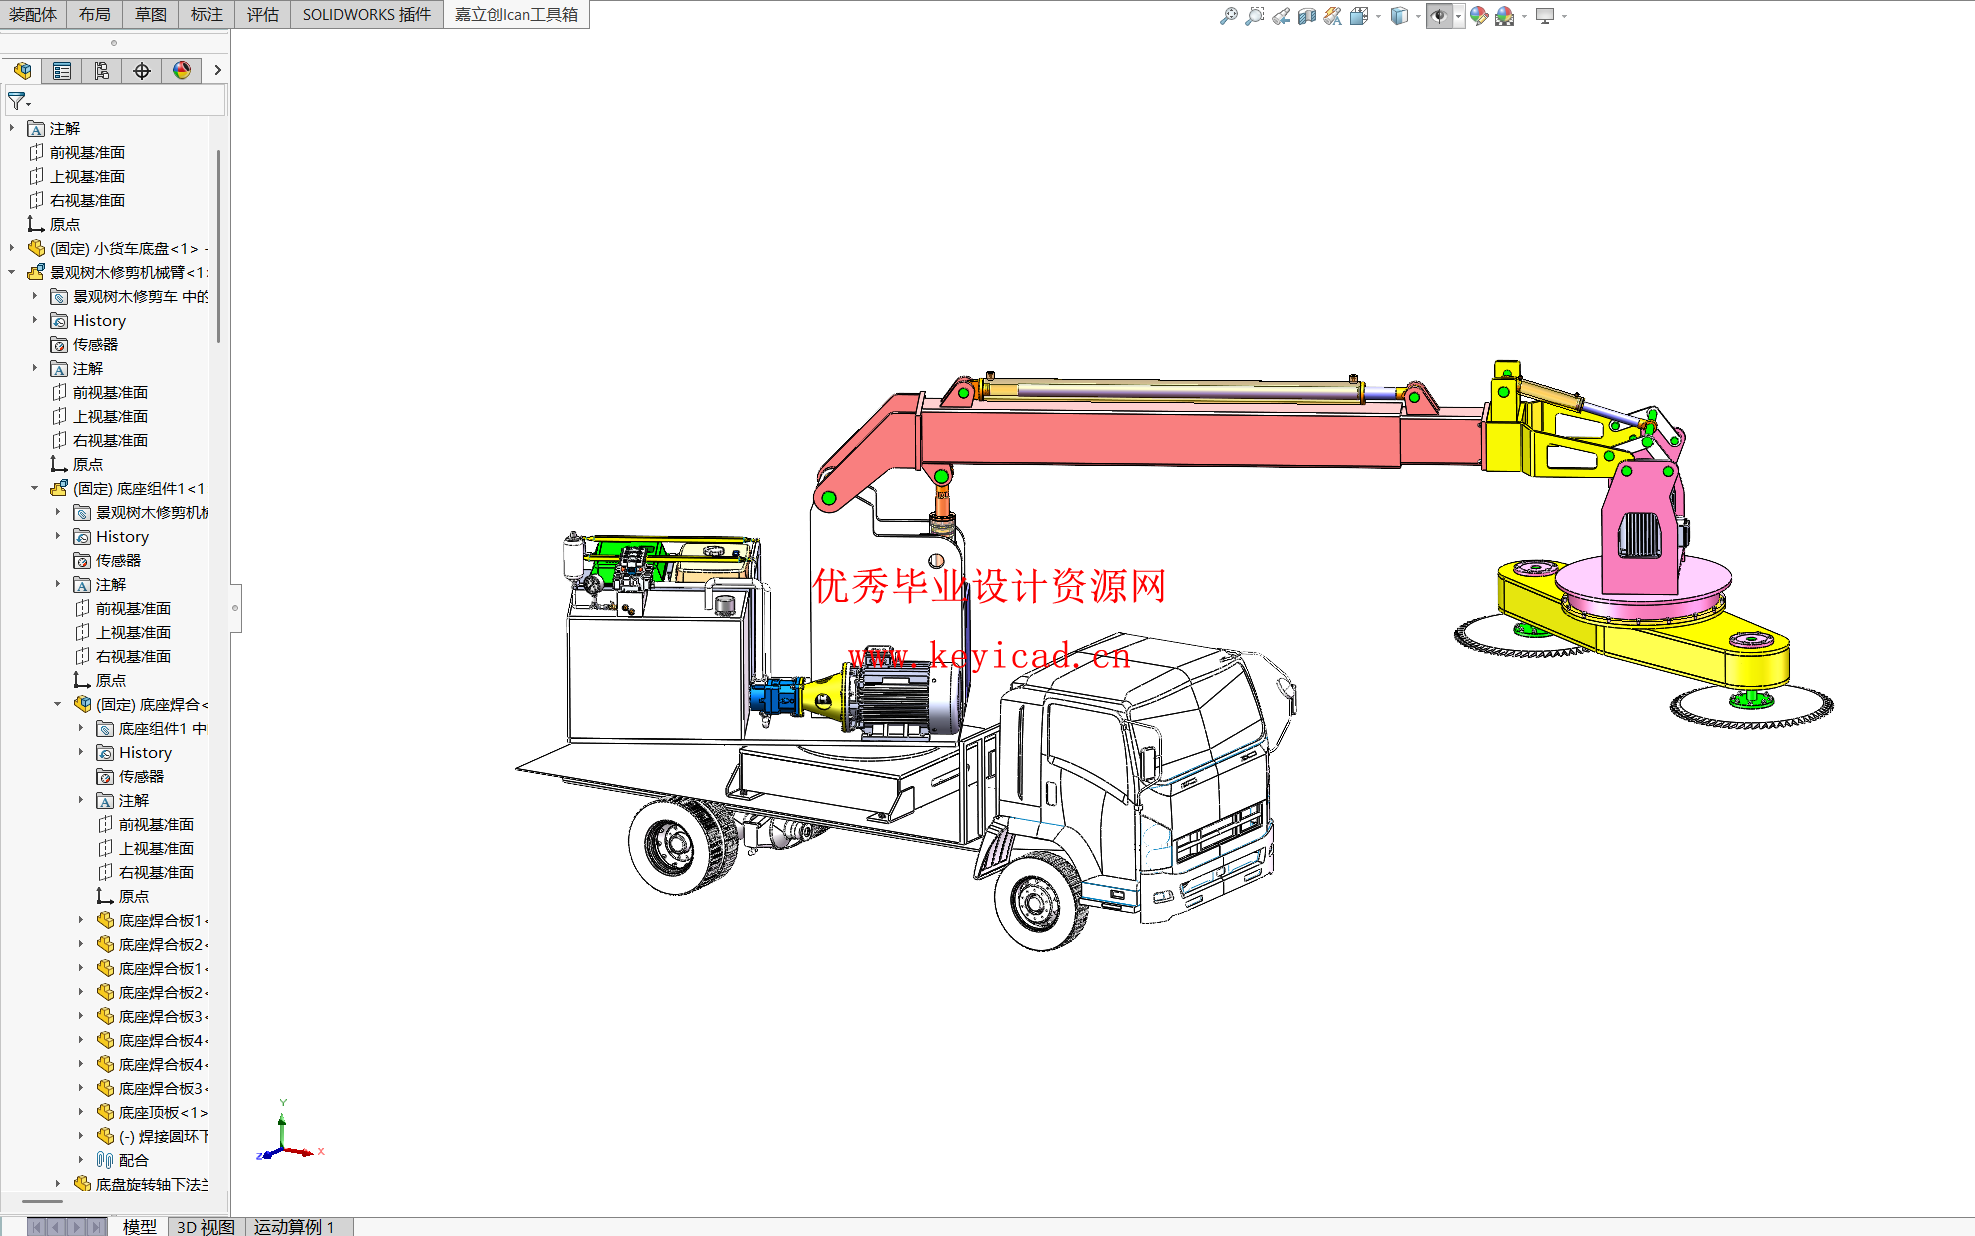Open the Display Style dropdown arrow

point(1418,16)
